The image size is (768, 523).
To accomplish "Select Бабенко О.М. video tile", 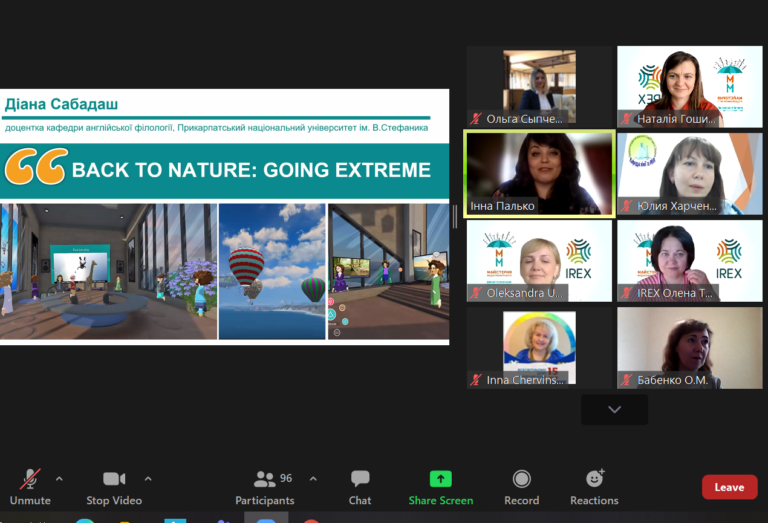I will (x=690, y=348).
